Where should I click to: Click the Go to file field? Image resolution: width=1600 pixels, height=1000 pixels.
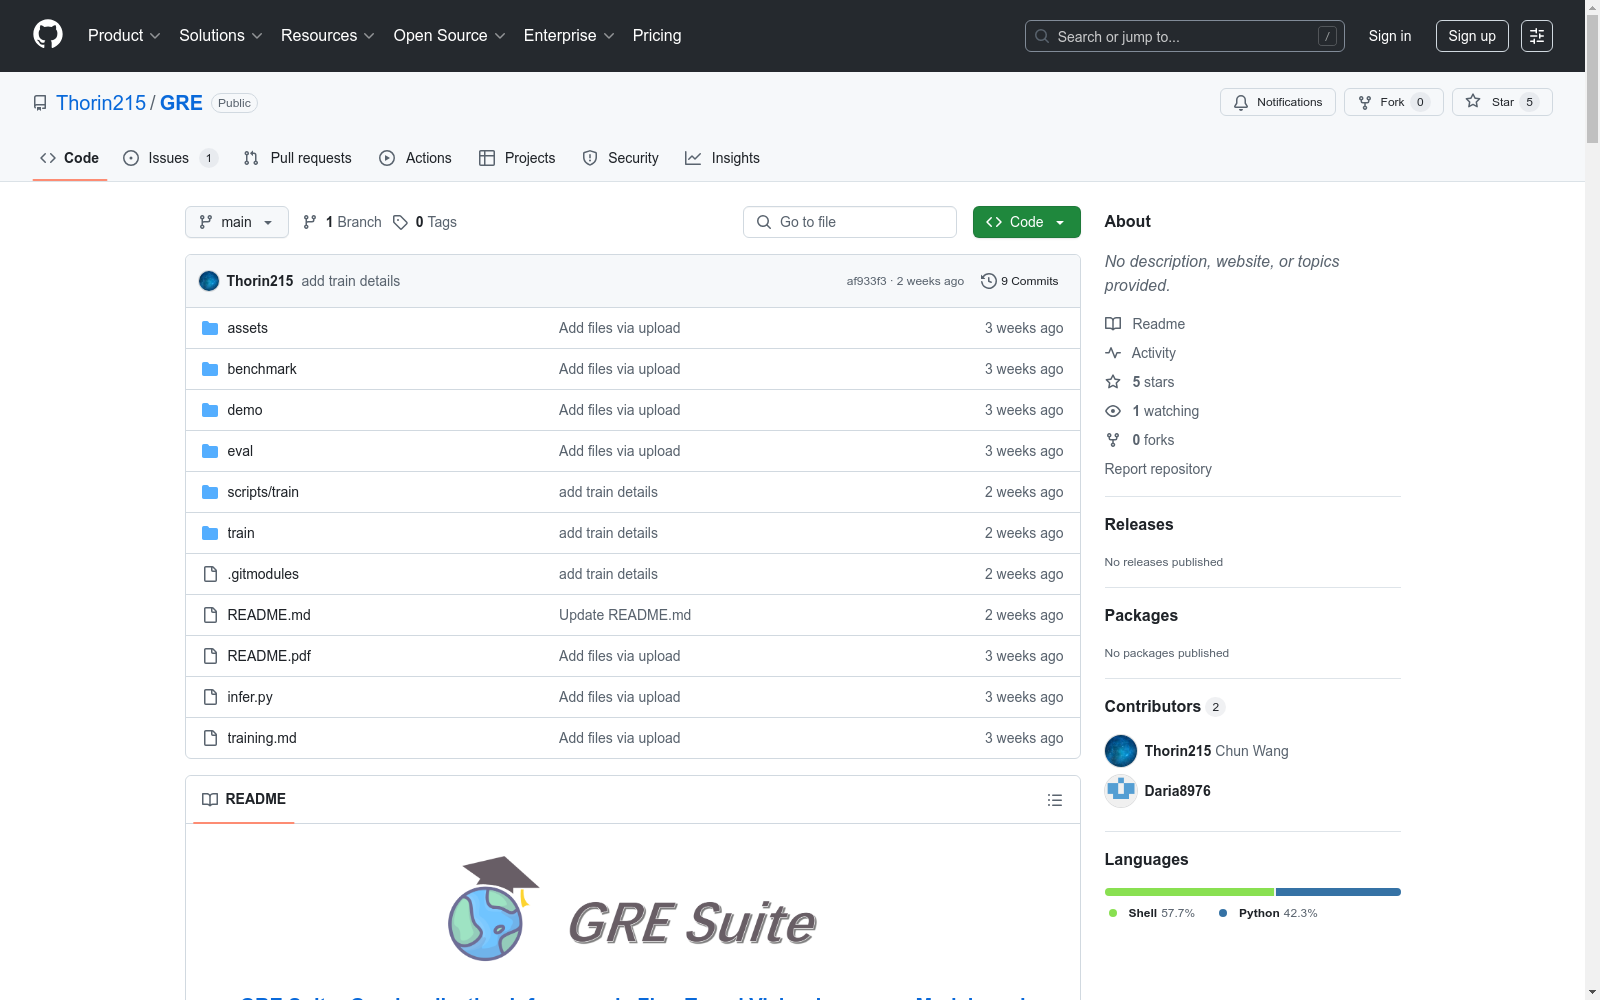(x=850, y=222)
